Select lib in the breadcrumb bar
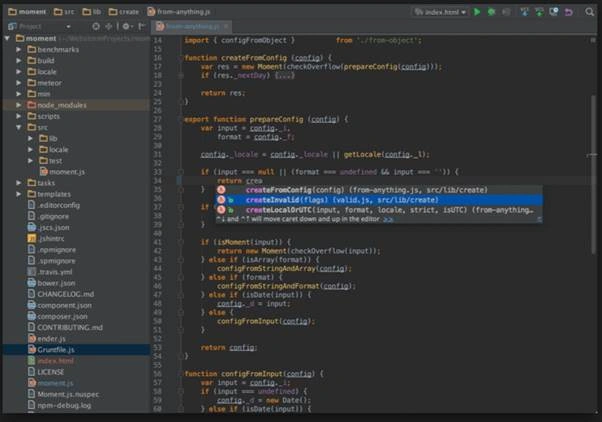The height and width of the screenshot is (422, 602). click(92, 12)
